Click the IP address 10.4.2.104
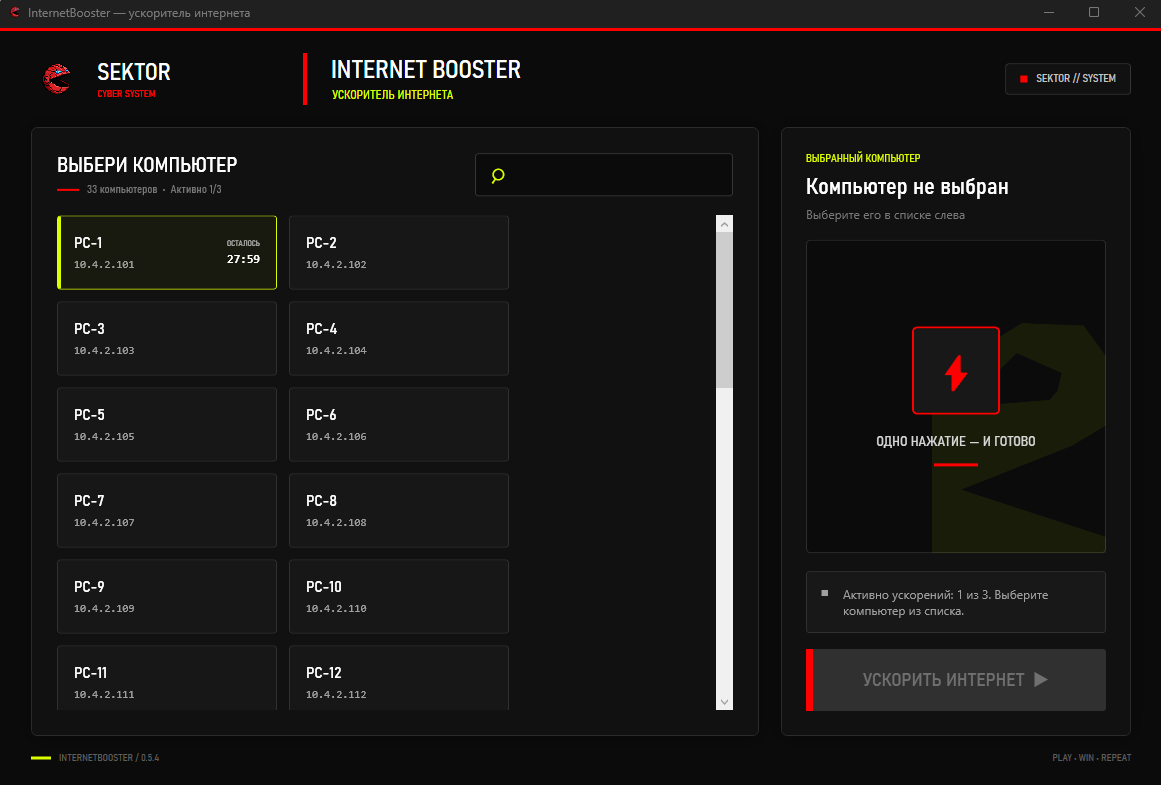 (x=336, y=350)
